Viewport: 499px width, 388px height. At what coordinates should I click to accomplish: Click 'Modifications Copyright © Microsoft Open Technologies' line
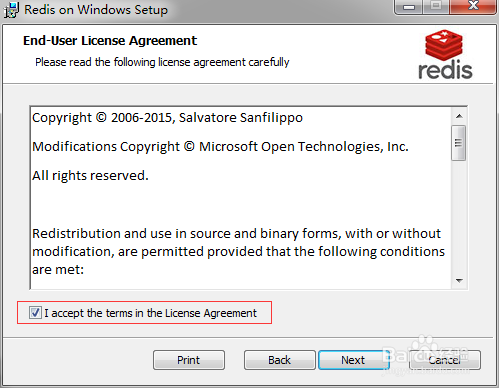tap(220, 147)
